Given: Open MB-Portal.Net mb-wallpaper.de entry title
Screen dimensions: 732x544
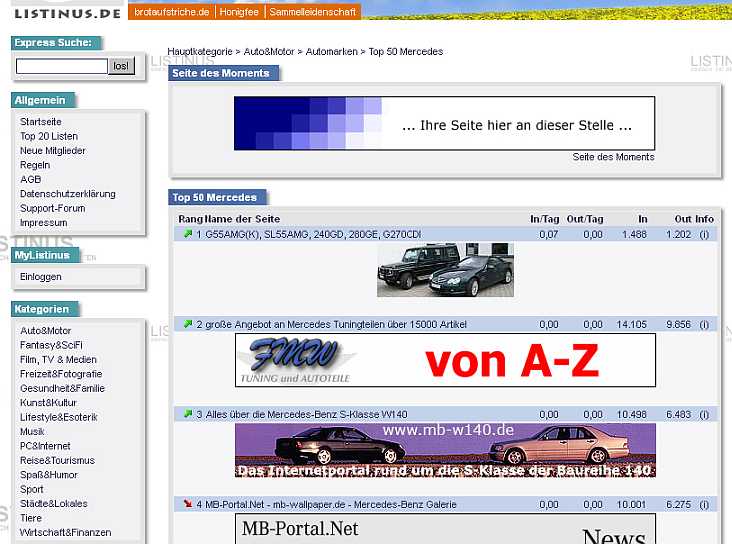Looking at the screenshot, I should point(331,505).
